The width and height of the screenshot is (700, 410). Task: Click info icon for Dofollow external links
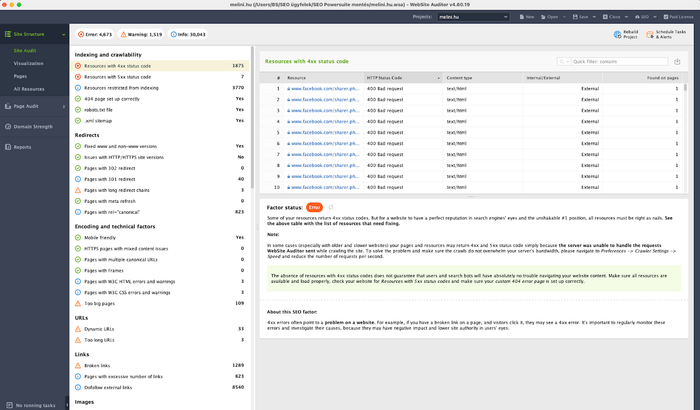tap(78, 387)
